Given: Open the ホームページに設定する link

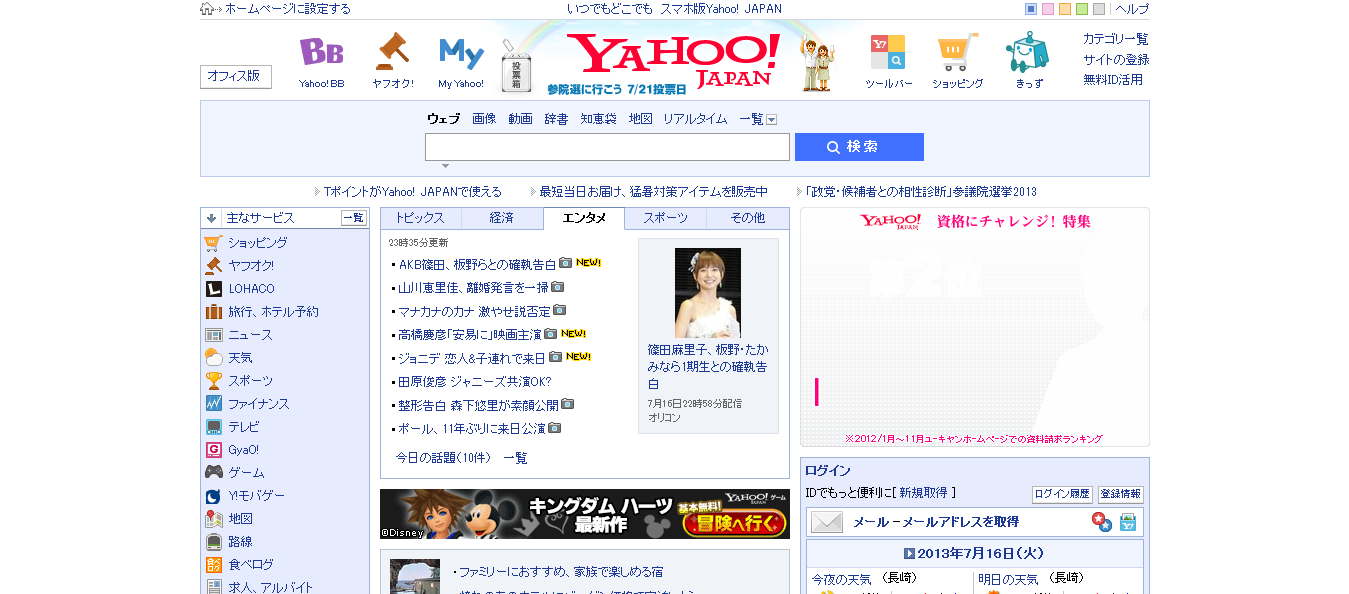Looking at the screenshot, I should pyautogui.click(x=288, y=9).
